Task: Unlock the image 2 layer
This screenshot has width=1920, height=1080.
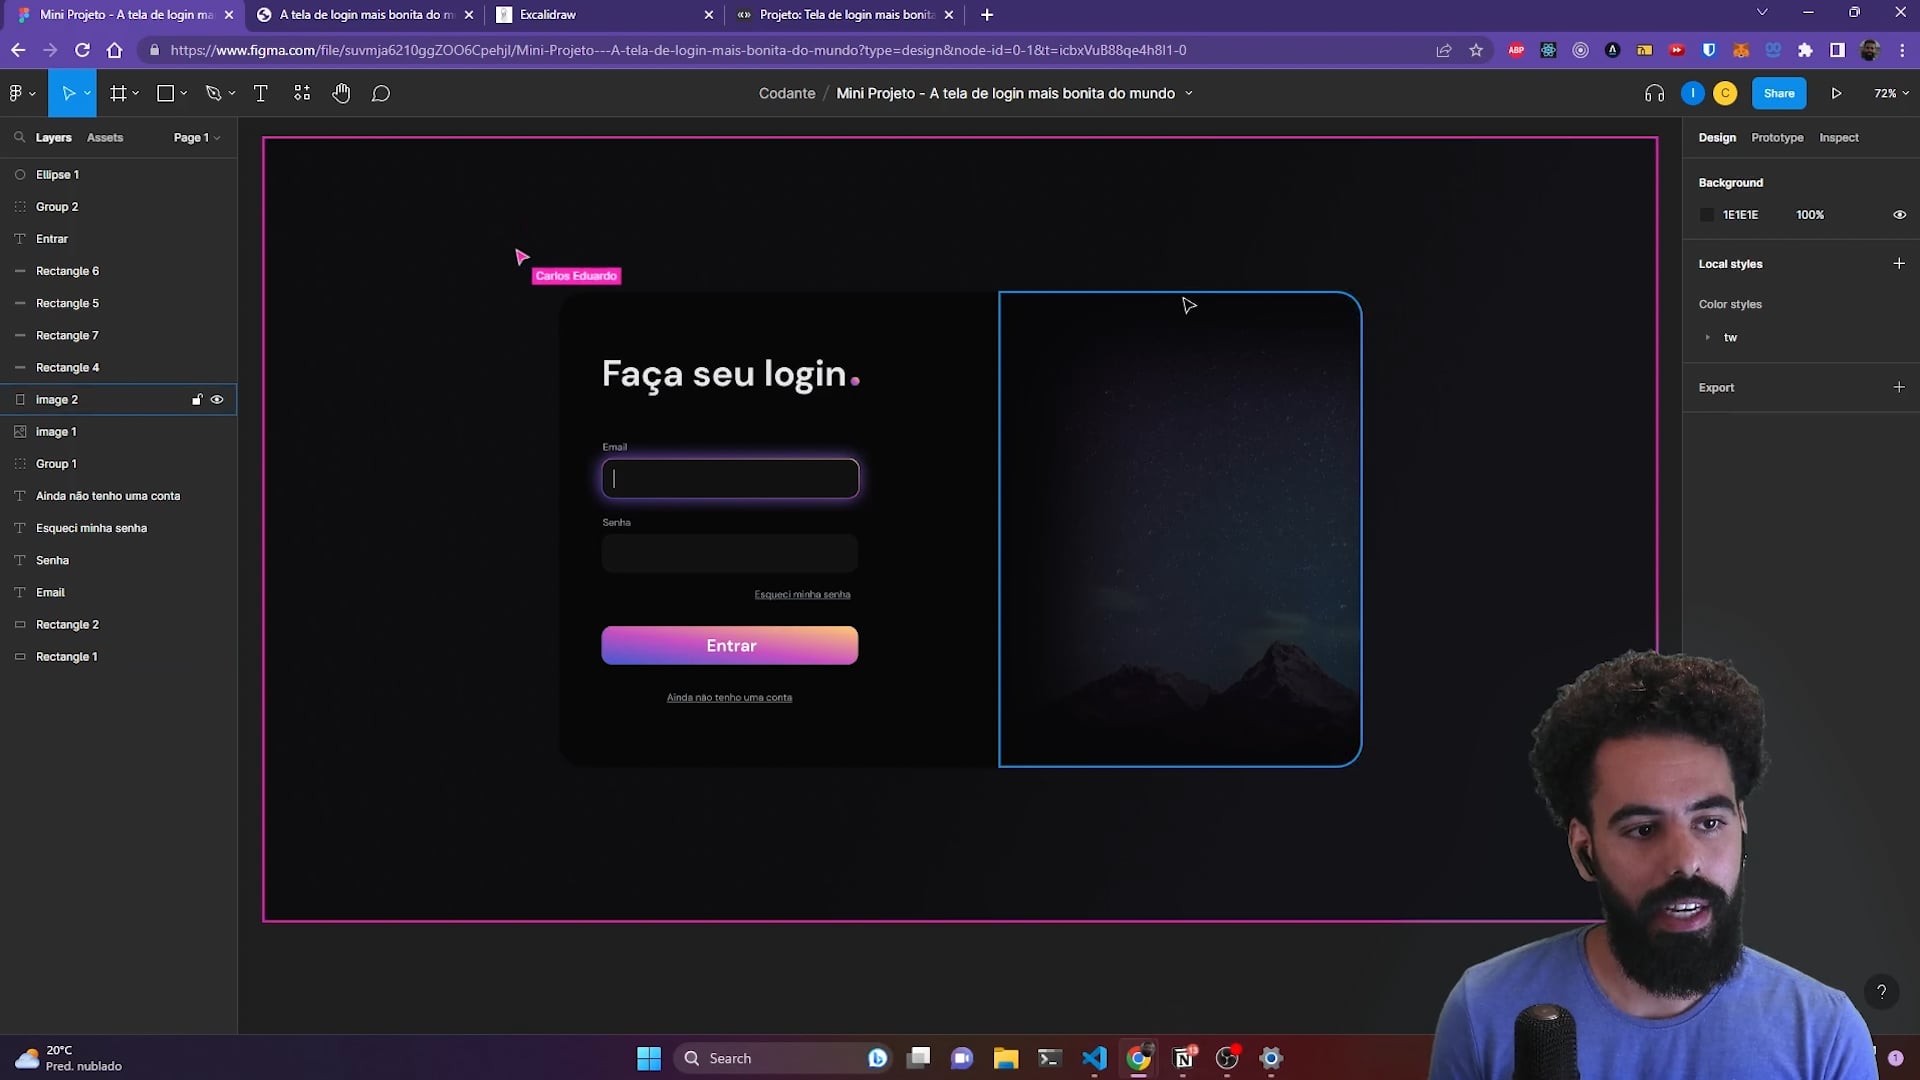Action: pyautogui.click(x=197, y=399)
